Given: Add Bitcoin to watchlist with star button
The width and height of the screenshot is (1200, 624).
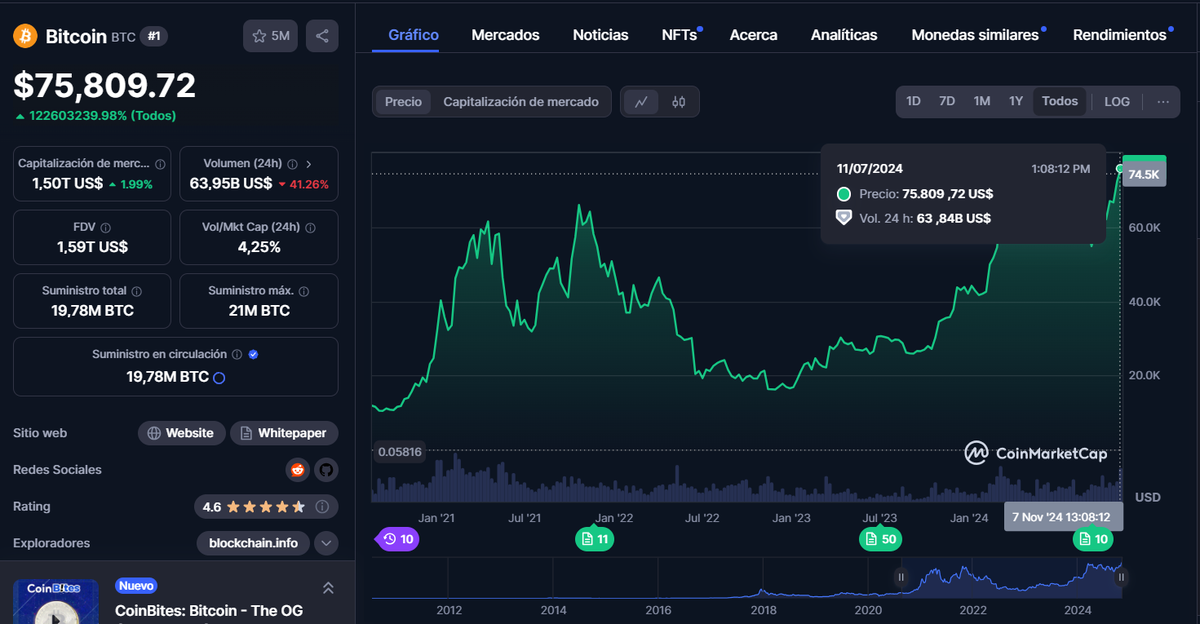Looking at the screenshot, I should pyautogui.click(x=270, y=36).
